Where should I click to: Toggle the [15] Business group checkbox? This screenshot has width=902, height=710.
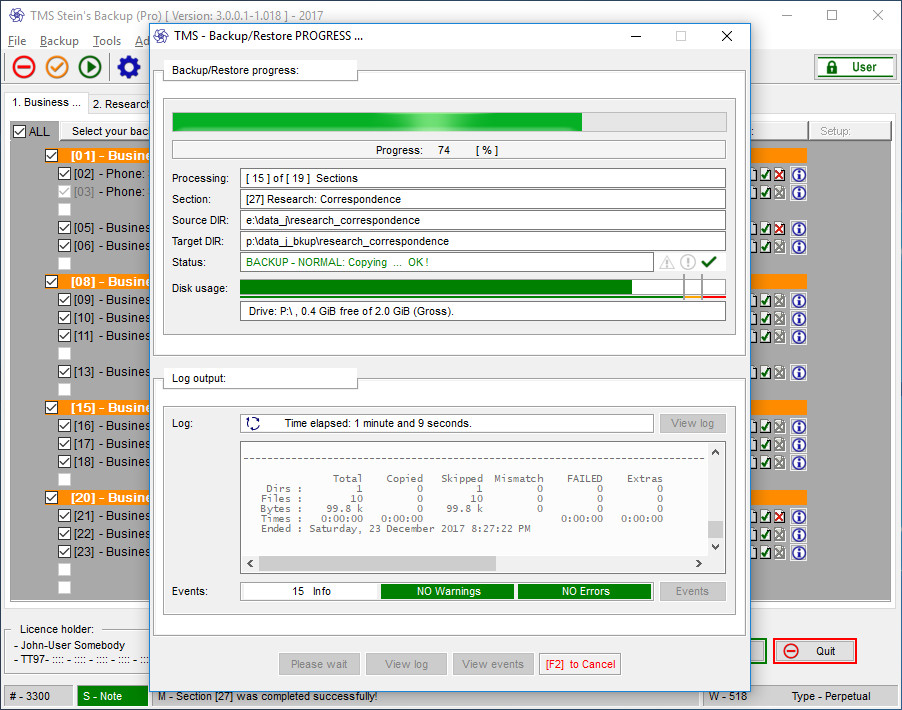(52, 407)
